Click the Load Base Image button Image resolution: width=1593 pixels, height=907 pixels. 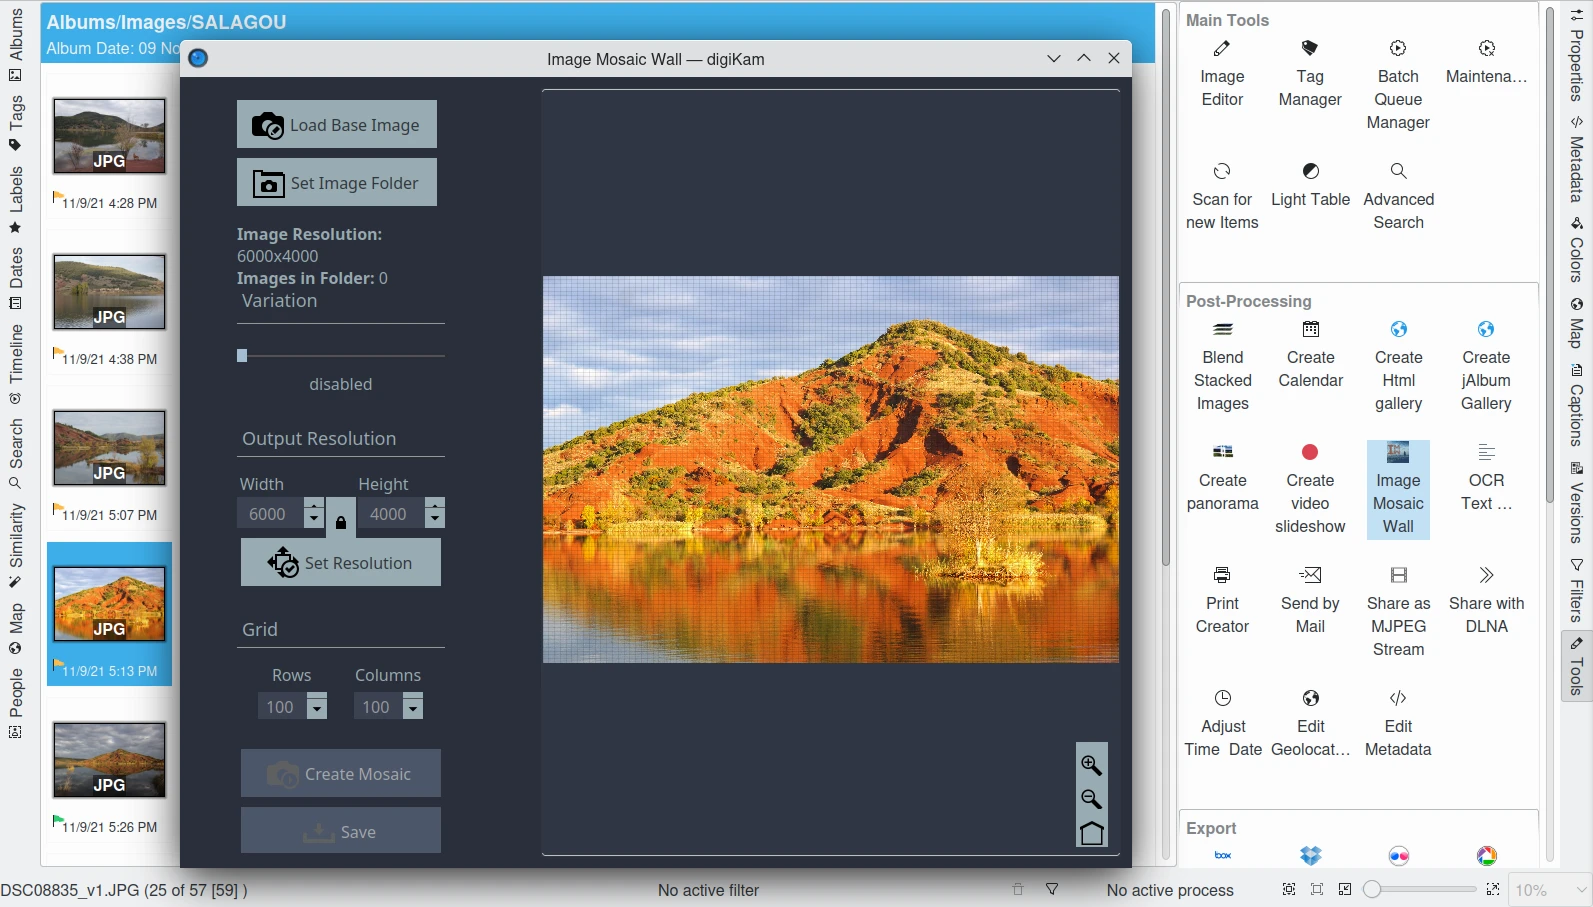[337, 125]
